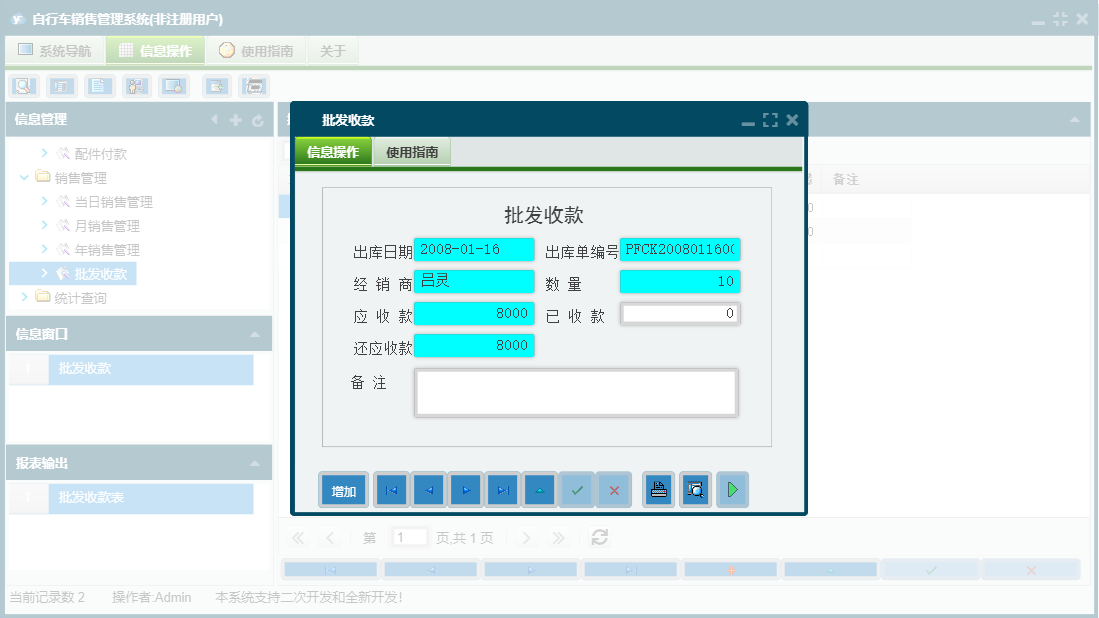Select the print icon in the dialog

(x=658, y=489)
